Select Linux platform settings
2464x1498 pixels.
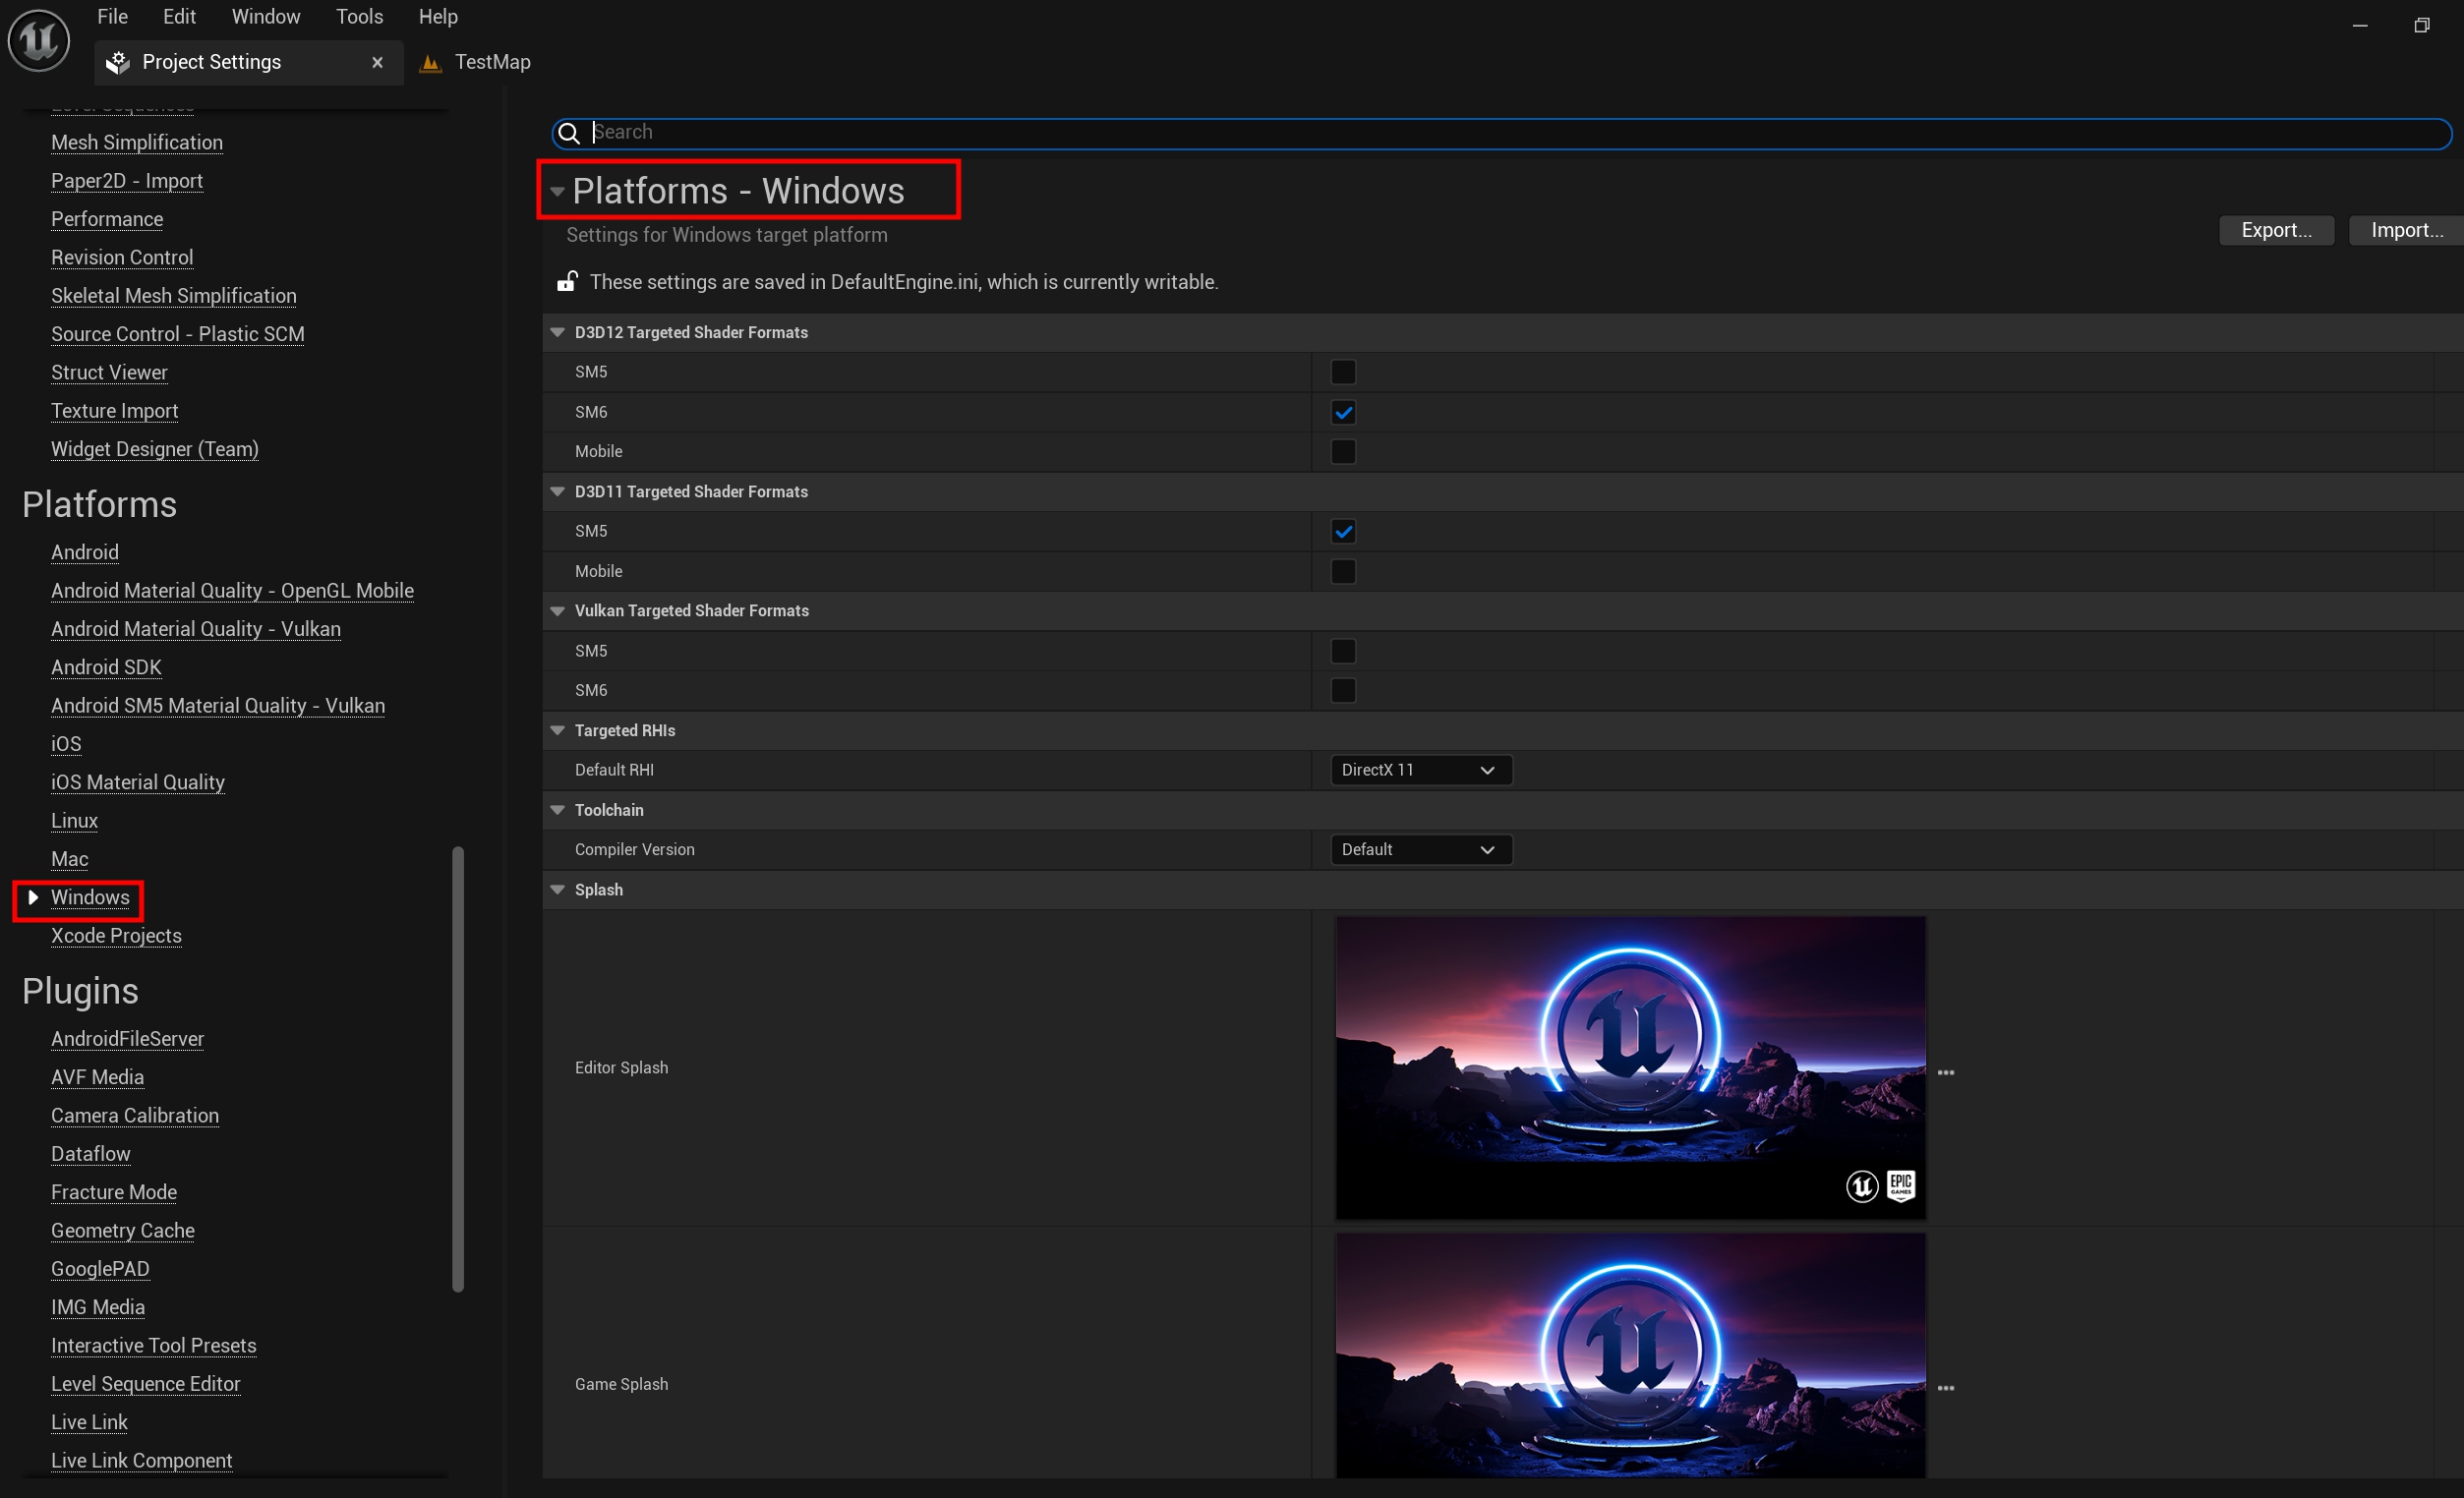[x=74, y=821]
